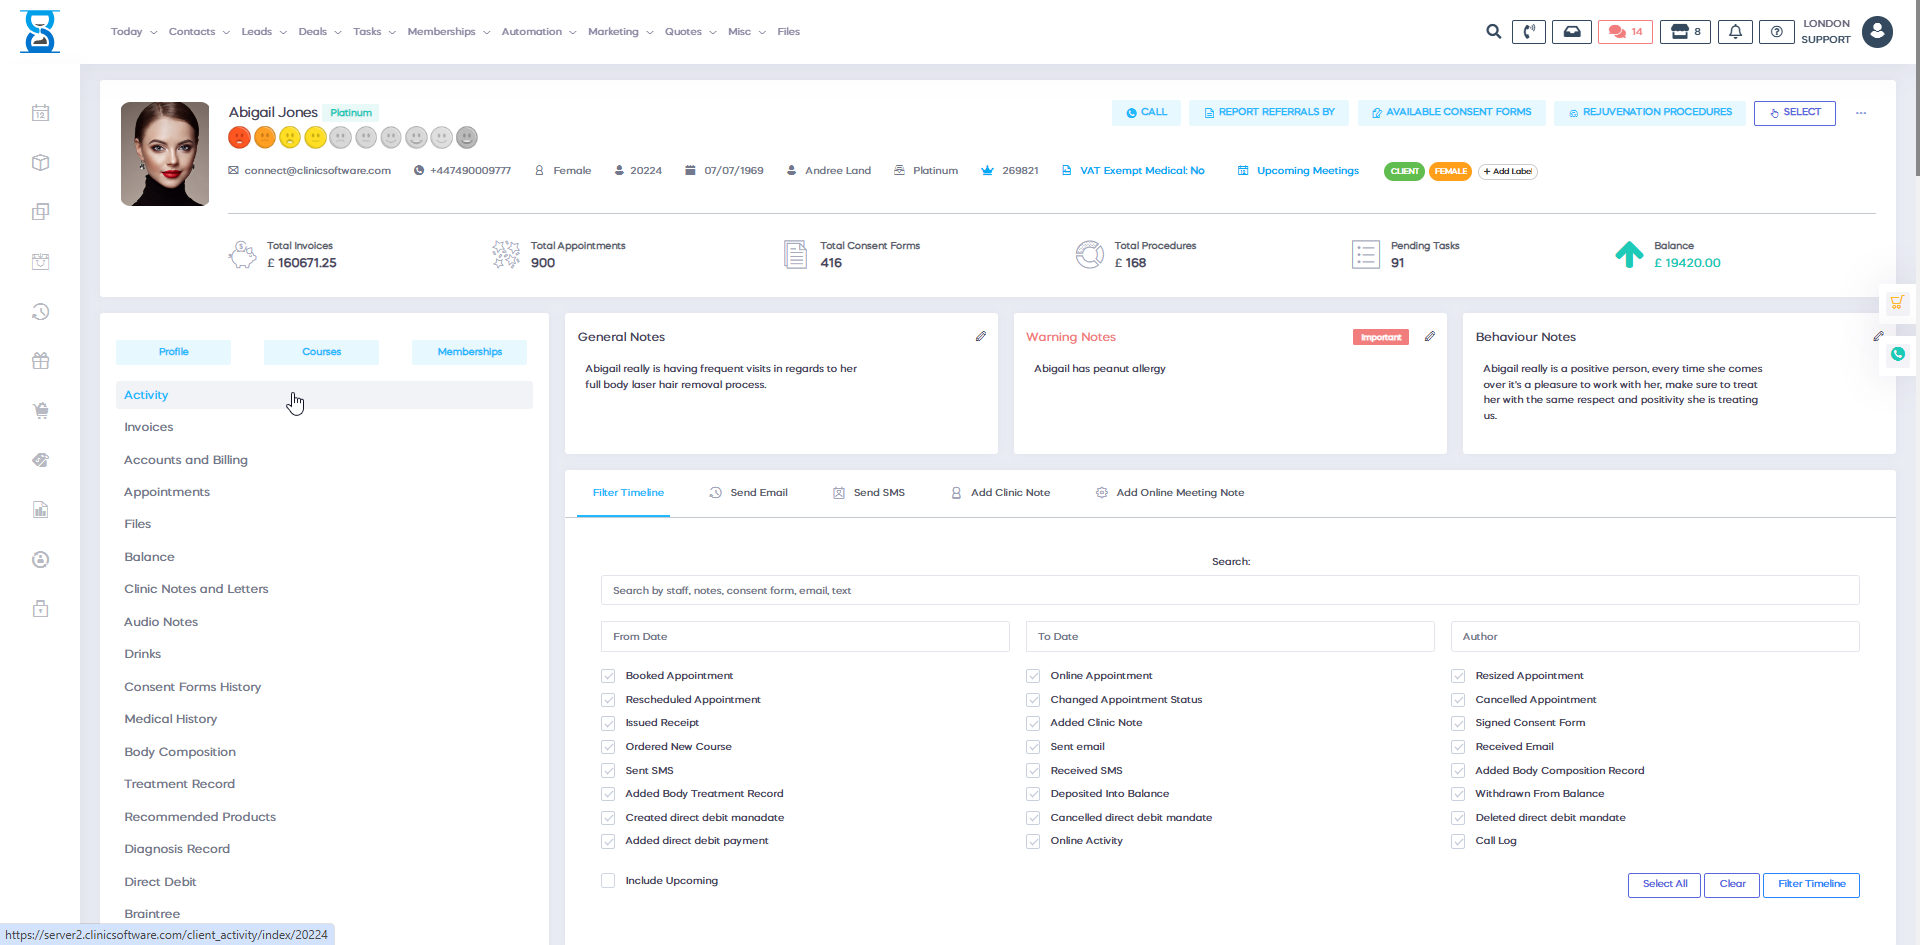
Task: Click the red angry face rating
Action: [239, 137]
